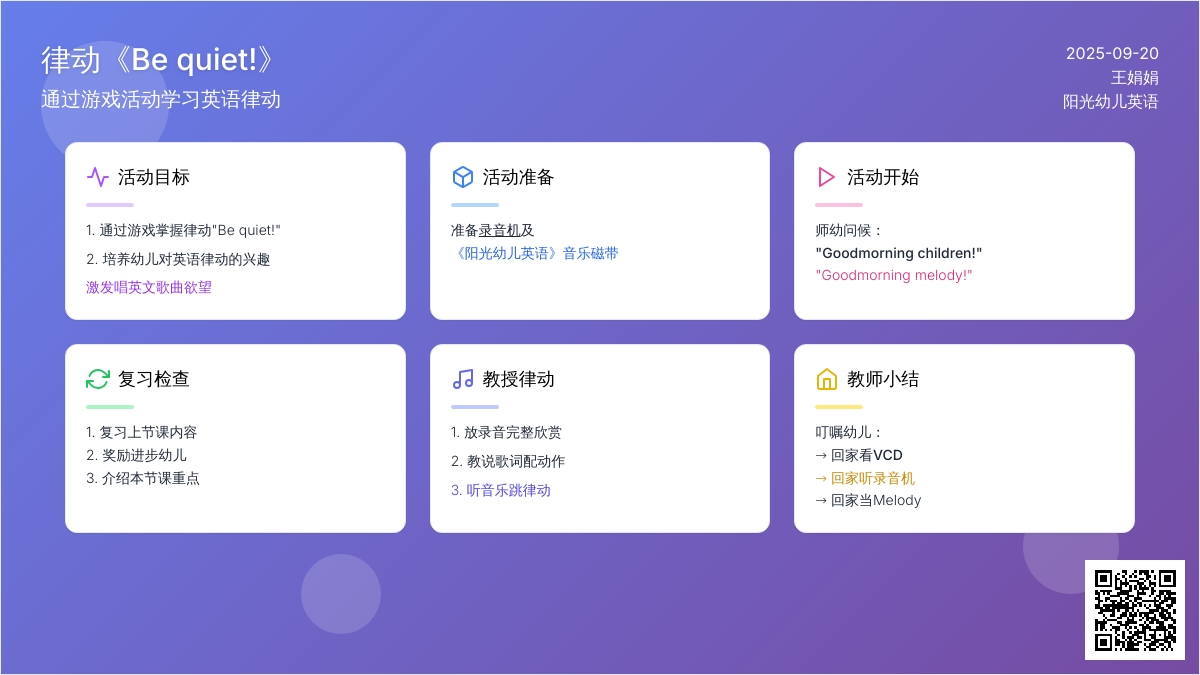Image resolution: width=1200 pixels, height=675 pixels.
Task: Click the bold text "Goodmorning children!"
Action: [899, 253]
